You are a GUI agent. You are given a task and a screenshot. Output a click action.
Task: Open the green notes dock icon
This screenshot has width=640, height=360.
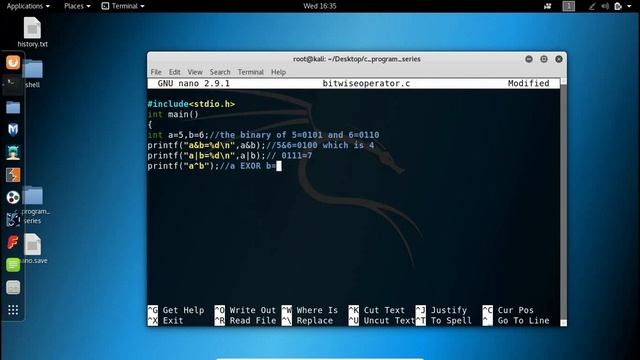(13, 265)
